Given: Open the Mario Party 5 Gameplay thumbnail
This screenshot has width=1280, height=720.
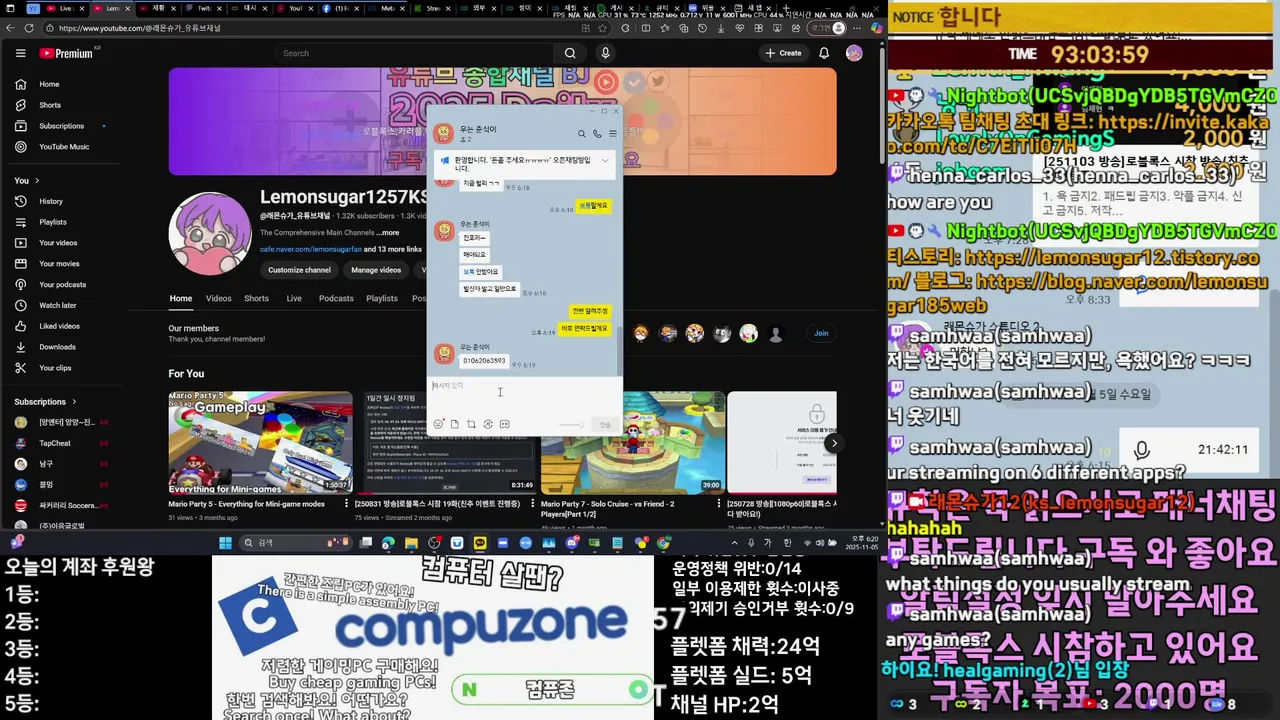Looking at the screenshot, I should [260, 443].
